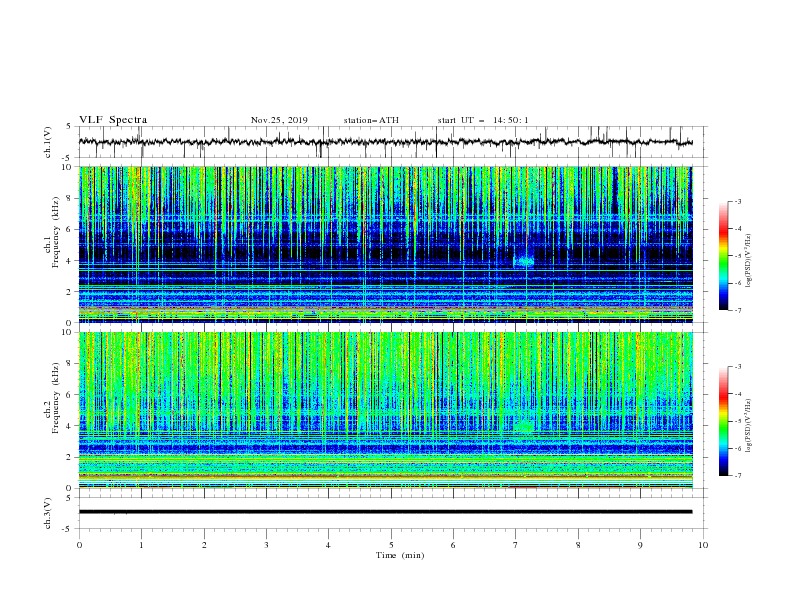Click the time axis tick label "5"
This screenshot has height=612, width=792.
(391, 545)
